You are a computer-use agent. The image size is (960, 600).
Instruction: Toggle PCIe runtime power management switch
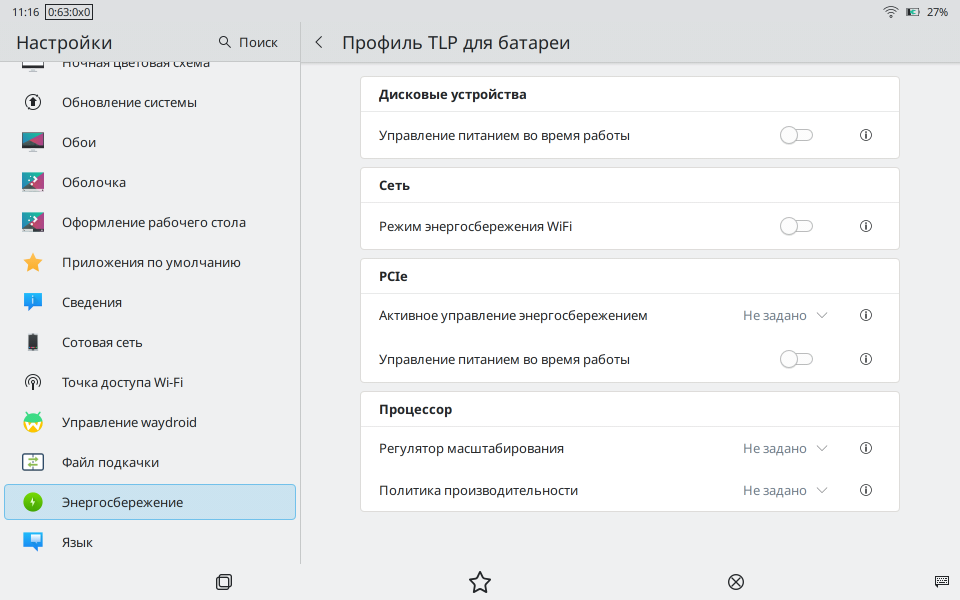click(796, 359)
